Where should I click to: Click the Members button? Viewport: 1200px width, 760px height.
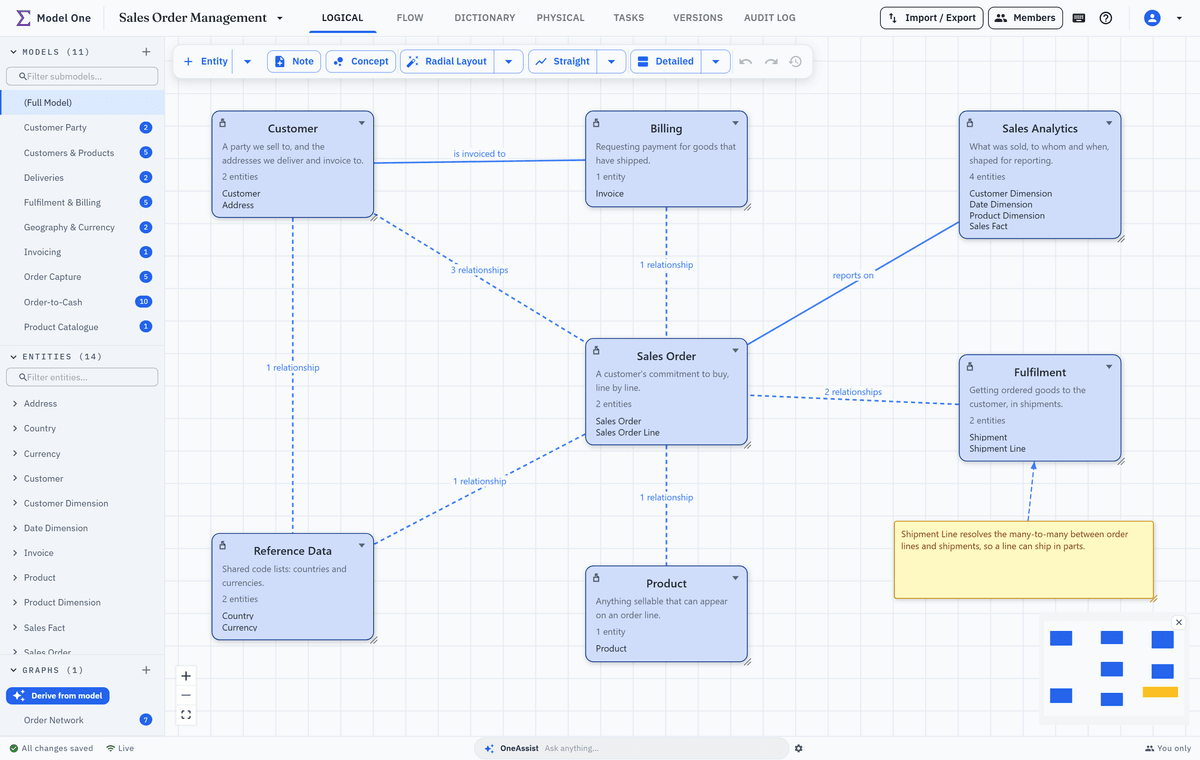tap(1025, 18)
